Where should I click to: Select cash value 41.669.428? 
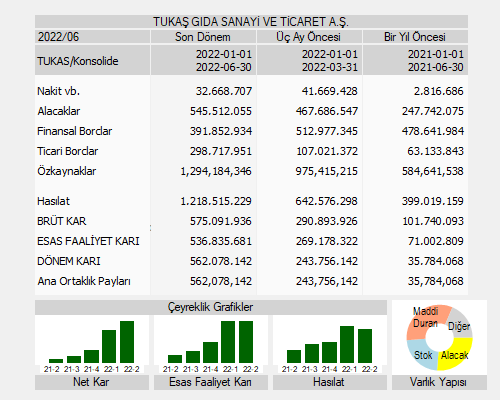(x=330, y=91)
